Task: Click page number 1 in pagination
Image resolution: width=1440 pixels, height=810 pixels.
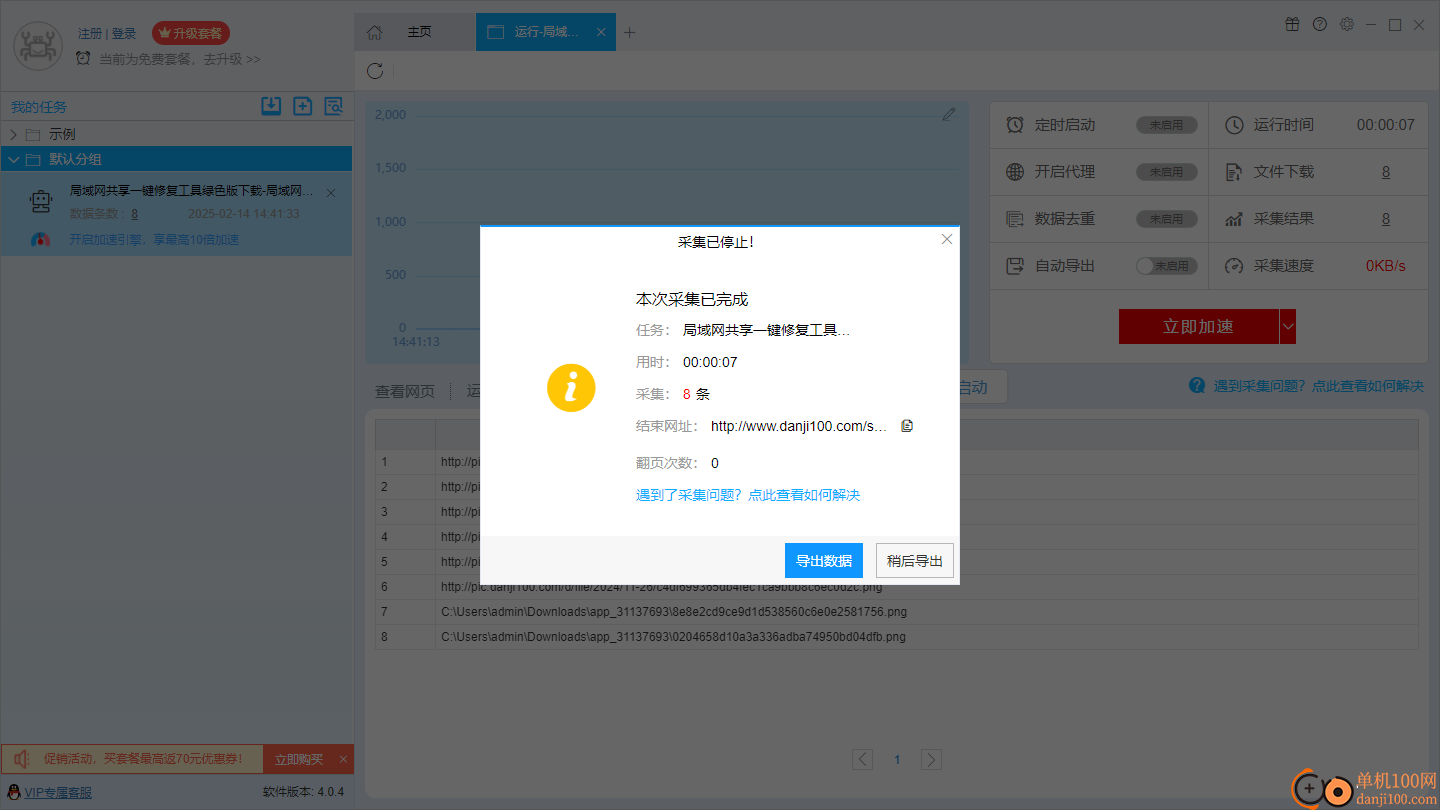Action: point(897,759)
